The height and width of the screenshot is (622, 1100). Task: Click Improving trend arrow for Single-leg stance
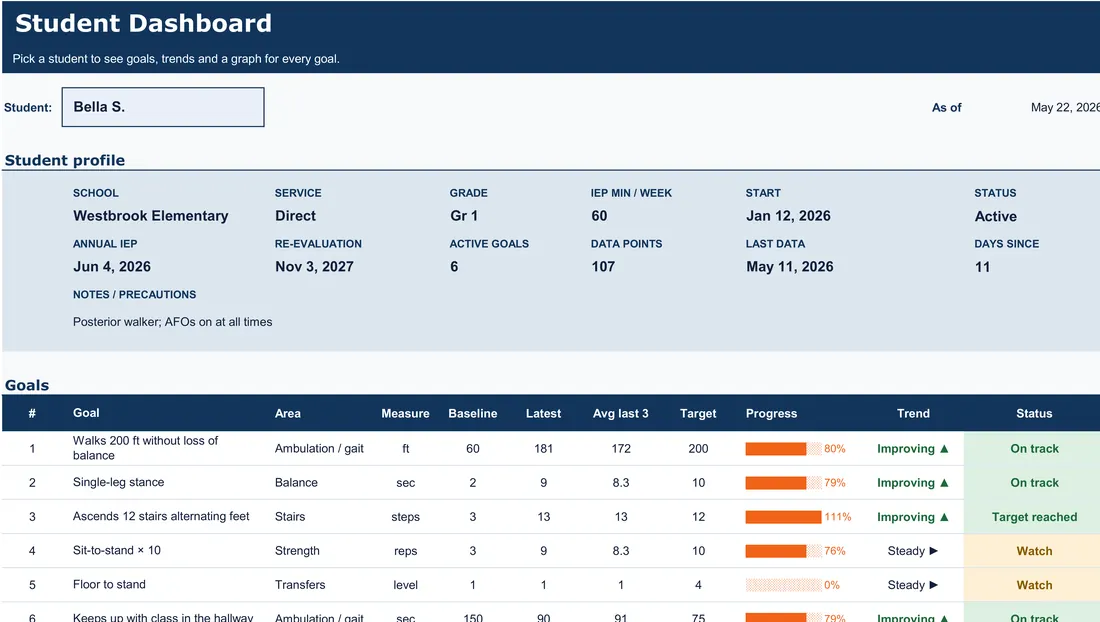(x=944, y=482)
